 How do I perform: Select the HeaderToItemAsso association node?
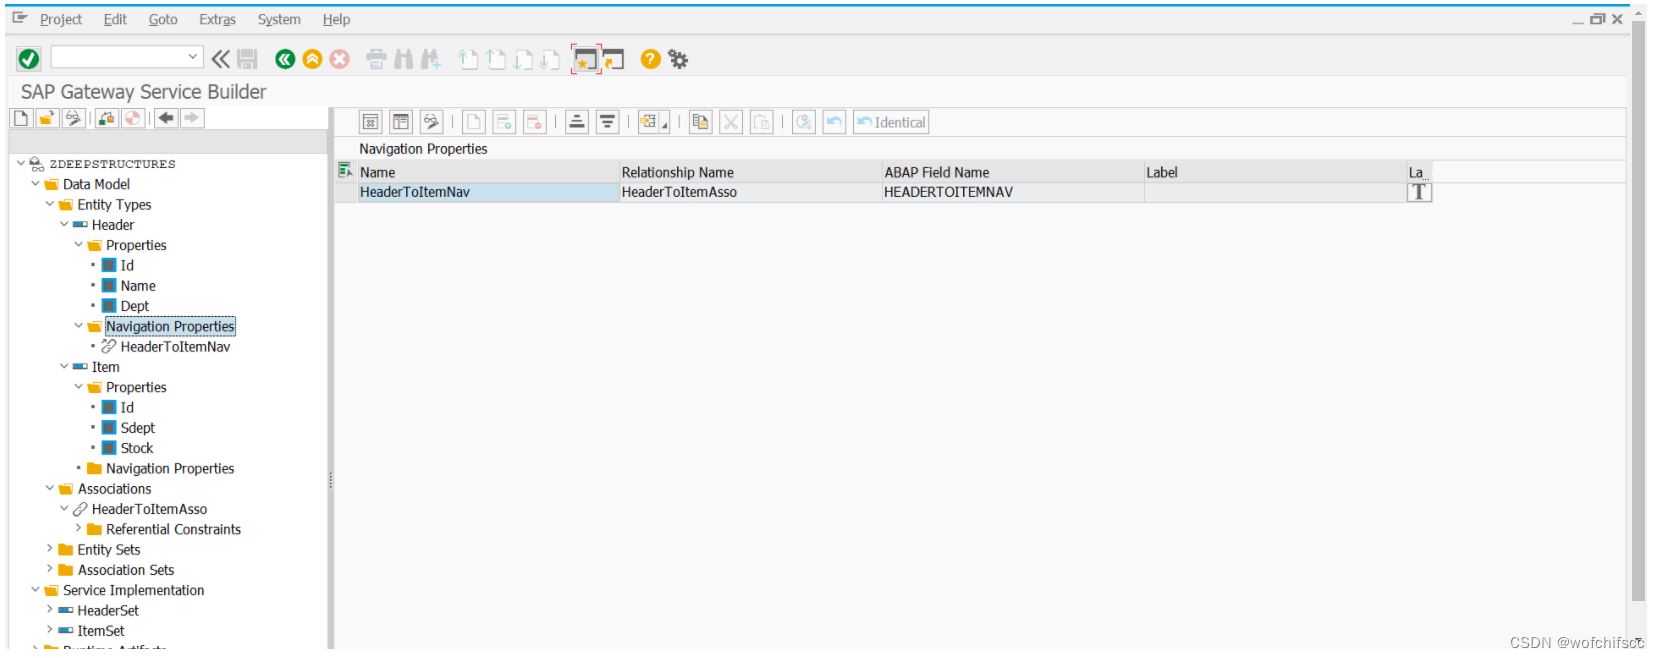pyautogui.click(x=149, y=509)
